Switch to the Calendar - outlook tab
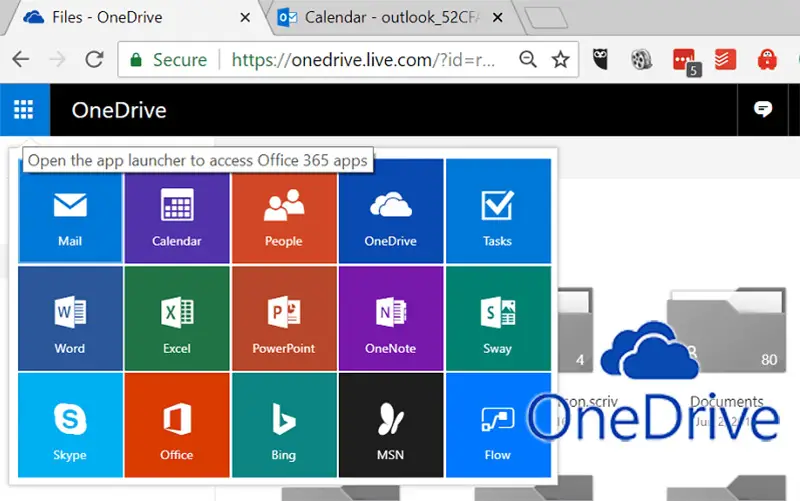Screen dimensions: 800x501 (392, 18)
